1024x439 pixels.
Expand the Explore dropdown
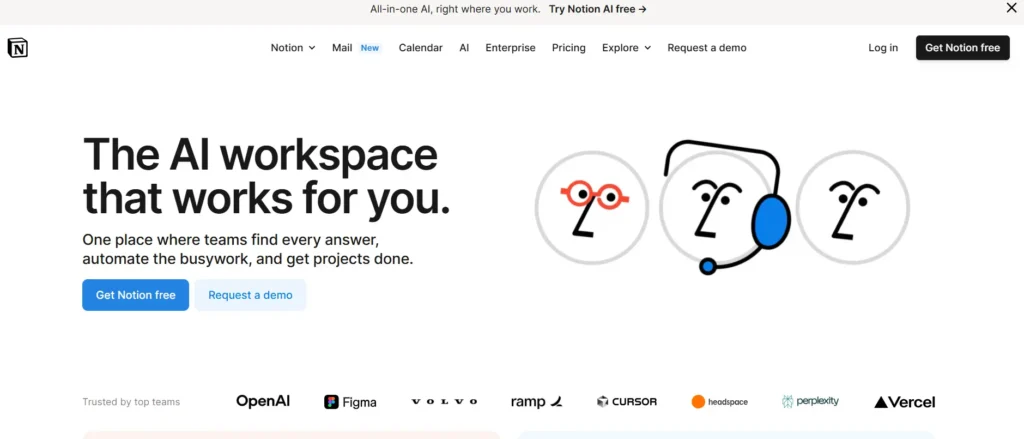point(626,48)
